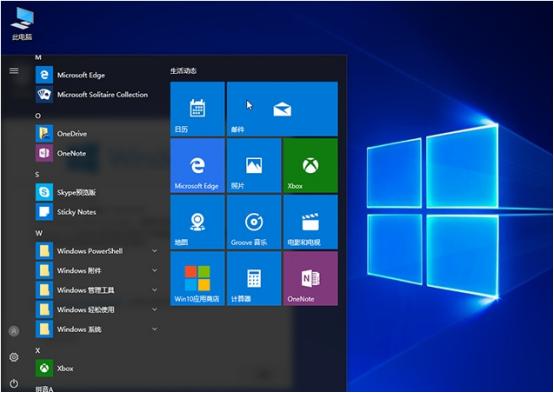This screenshot has height=393, width=554.
Task: Click the Power button icon
Action: click(x=14, y=383)
